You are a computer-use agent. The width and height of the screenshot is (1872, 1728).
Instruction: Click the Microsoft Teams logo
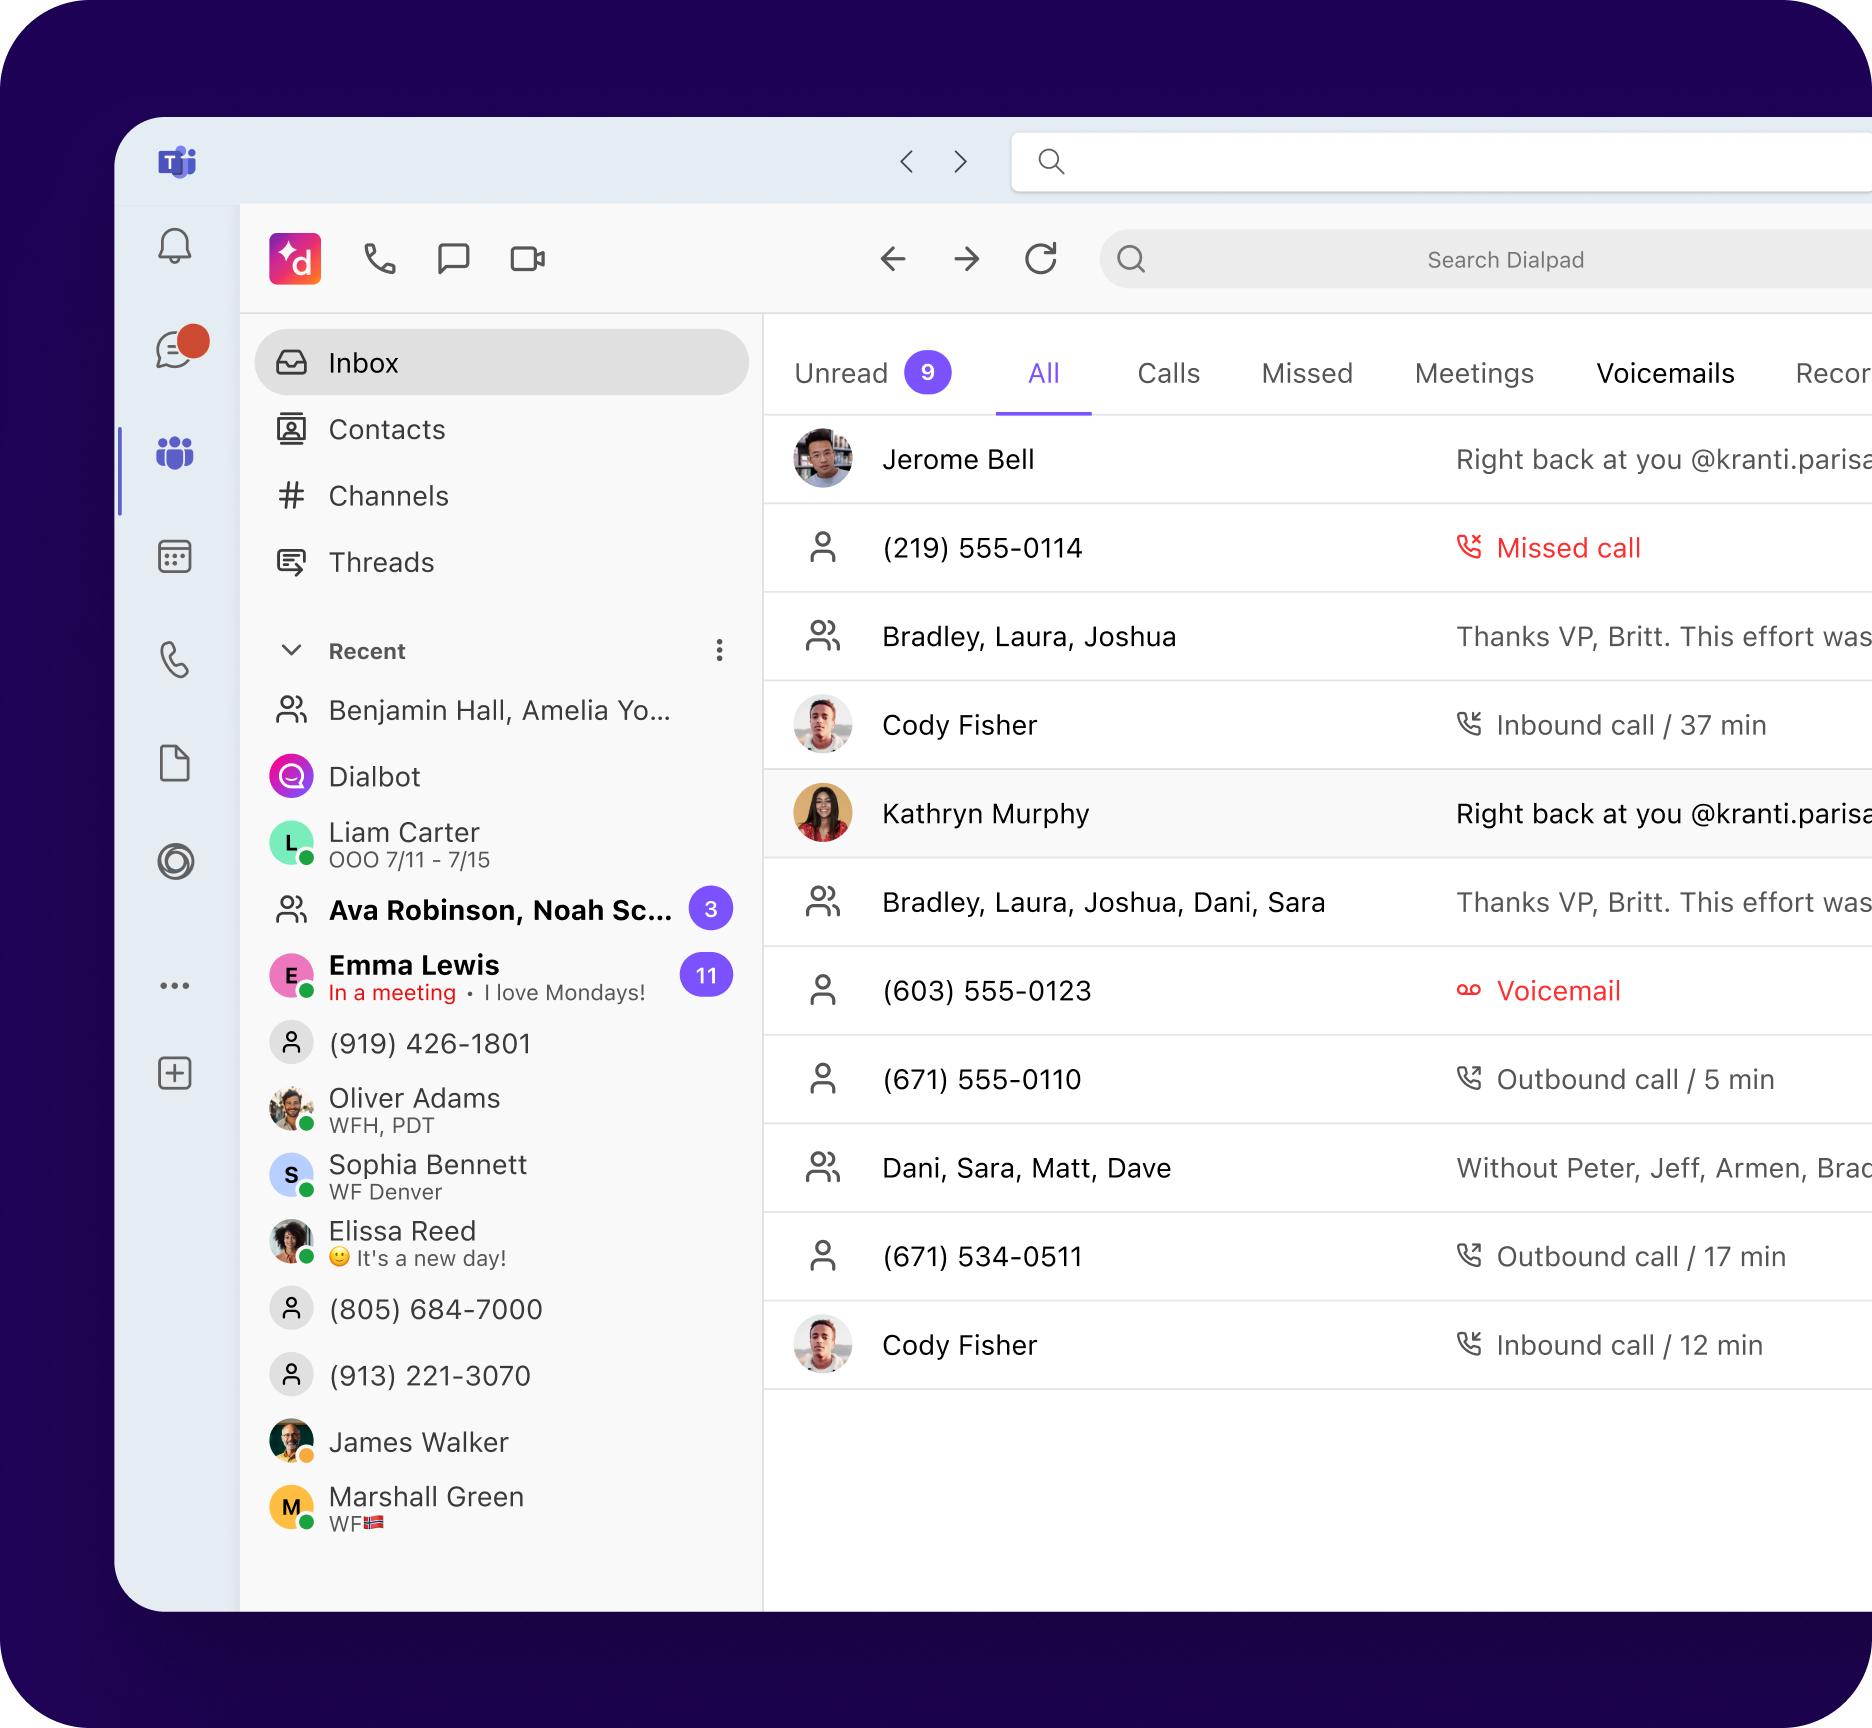[177, 161]
